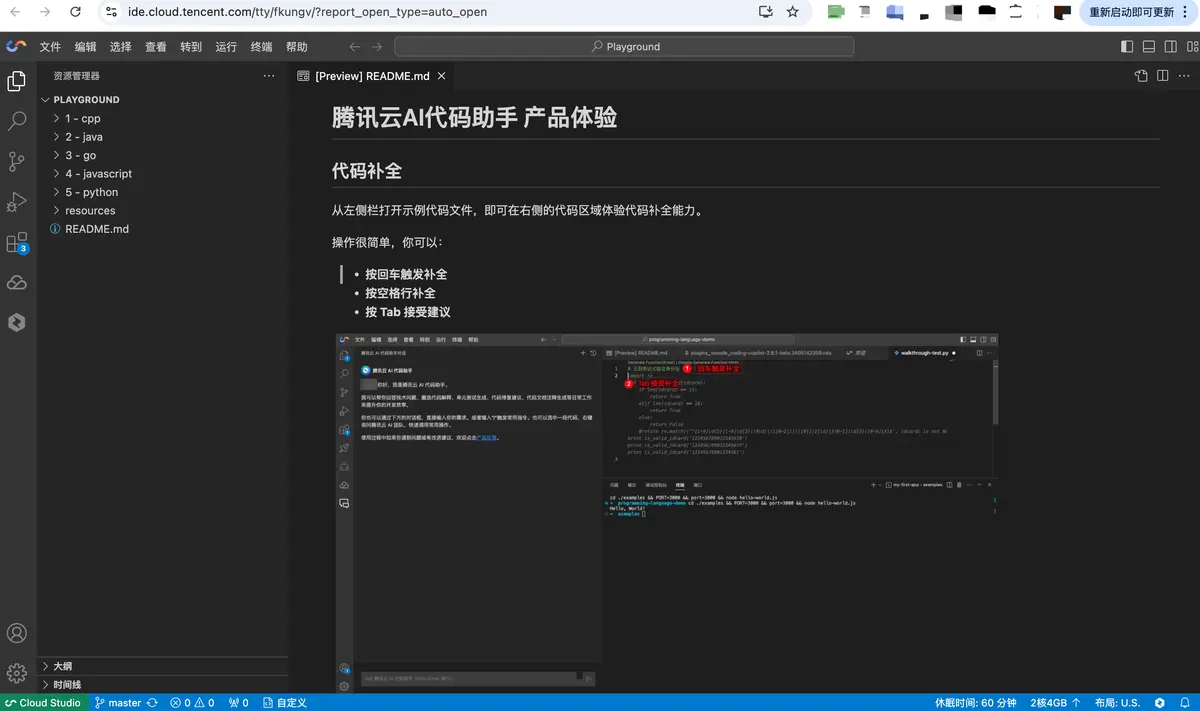1200x711 pixels.
Task: Reload the browser page
Action: 77,12
